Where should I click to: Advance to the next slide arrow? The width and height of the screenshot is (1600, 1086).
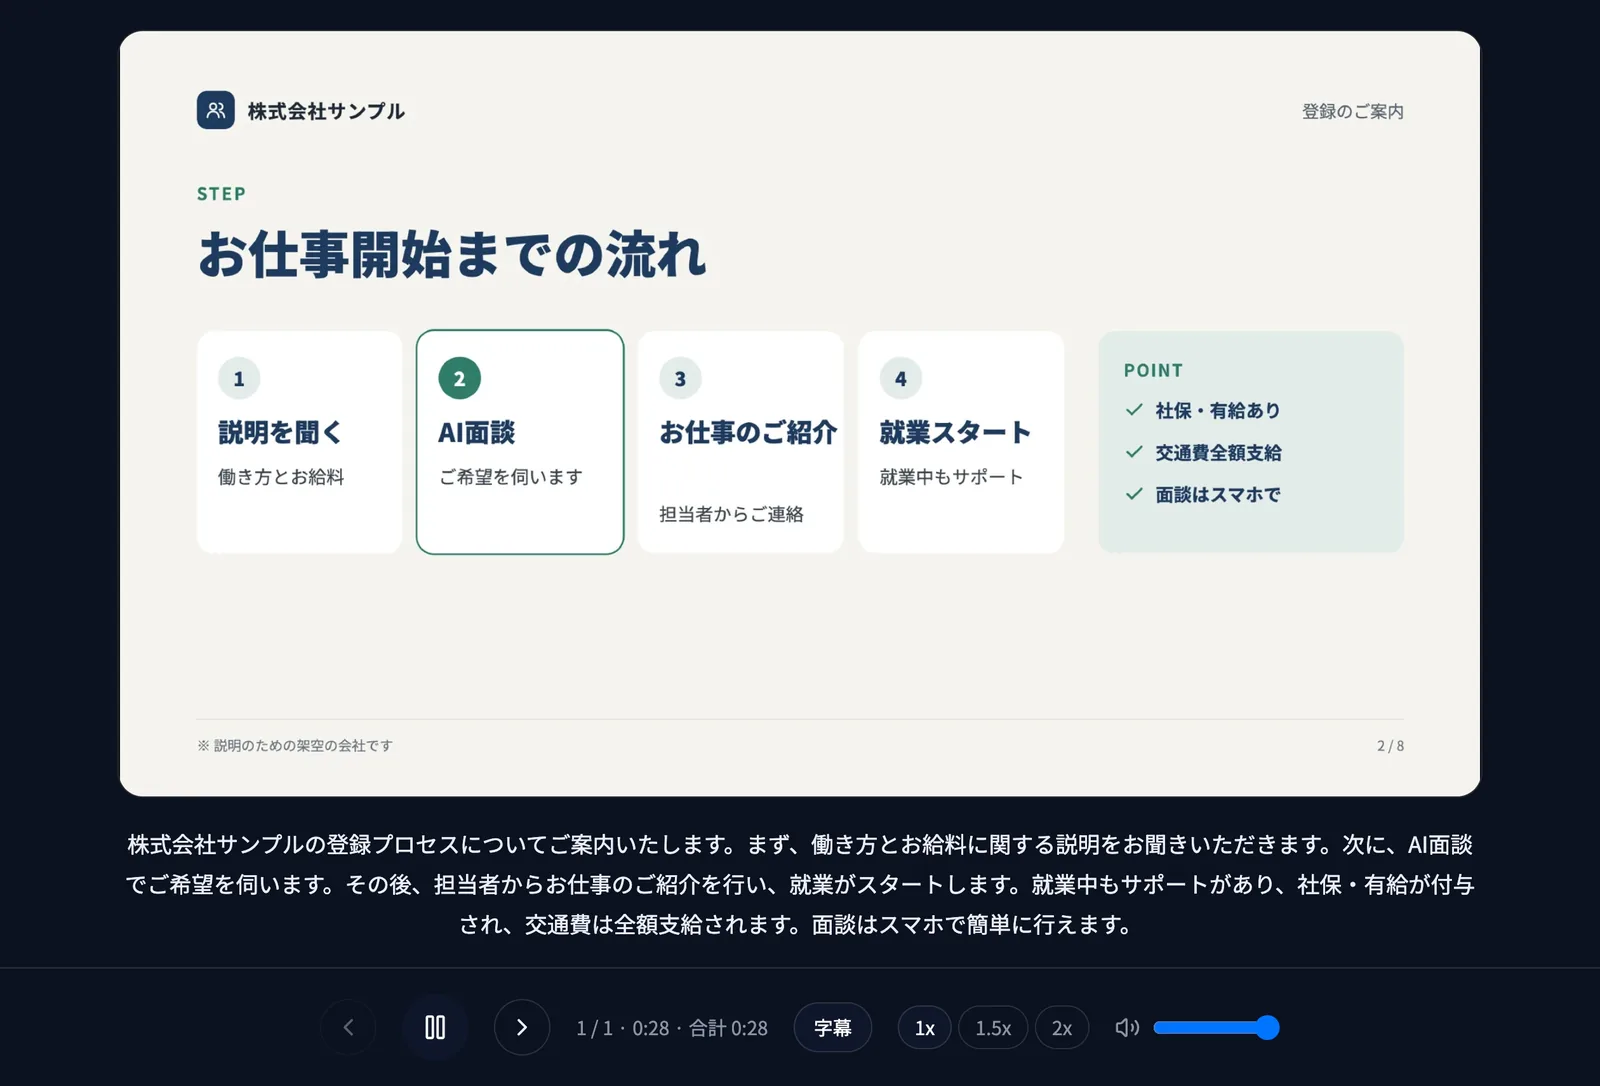[522, 1027]
